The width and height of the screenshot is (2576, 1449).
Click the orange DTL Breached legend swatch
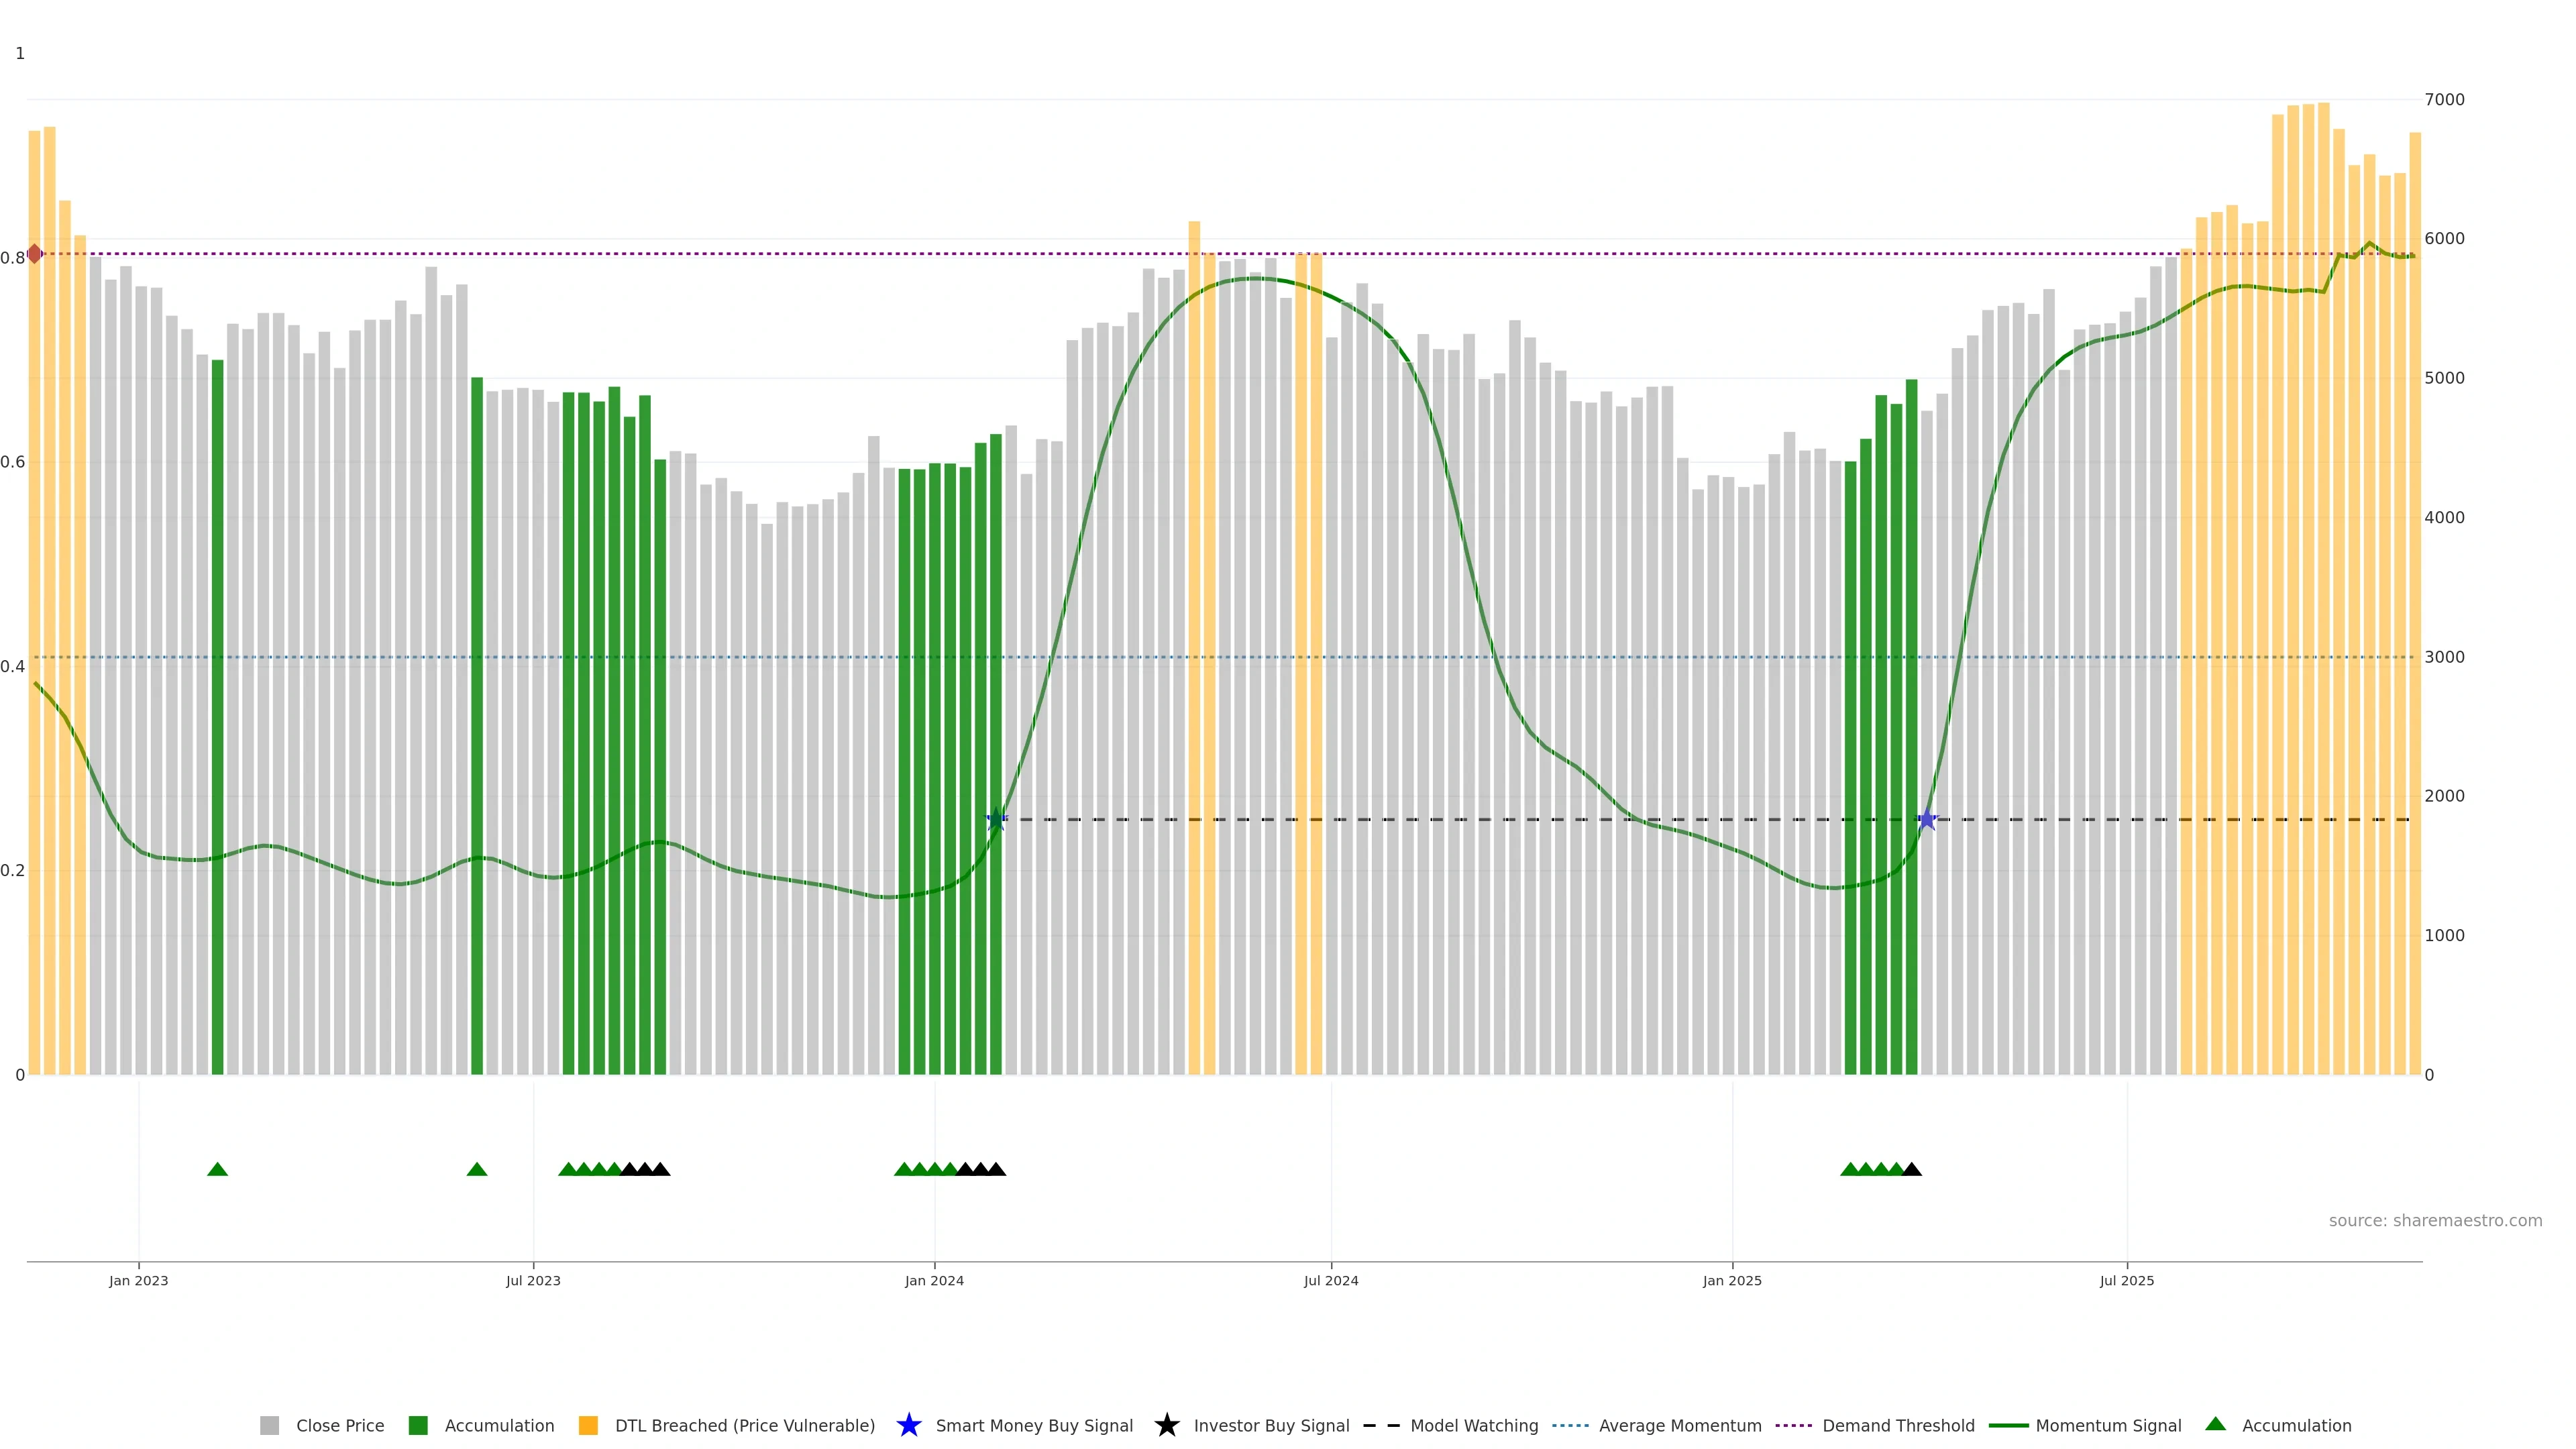pyautogui.click(x=588, y=1426)
